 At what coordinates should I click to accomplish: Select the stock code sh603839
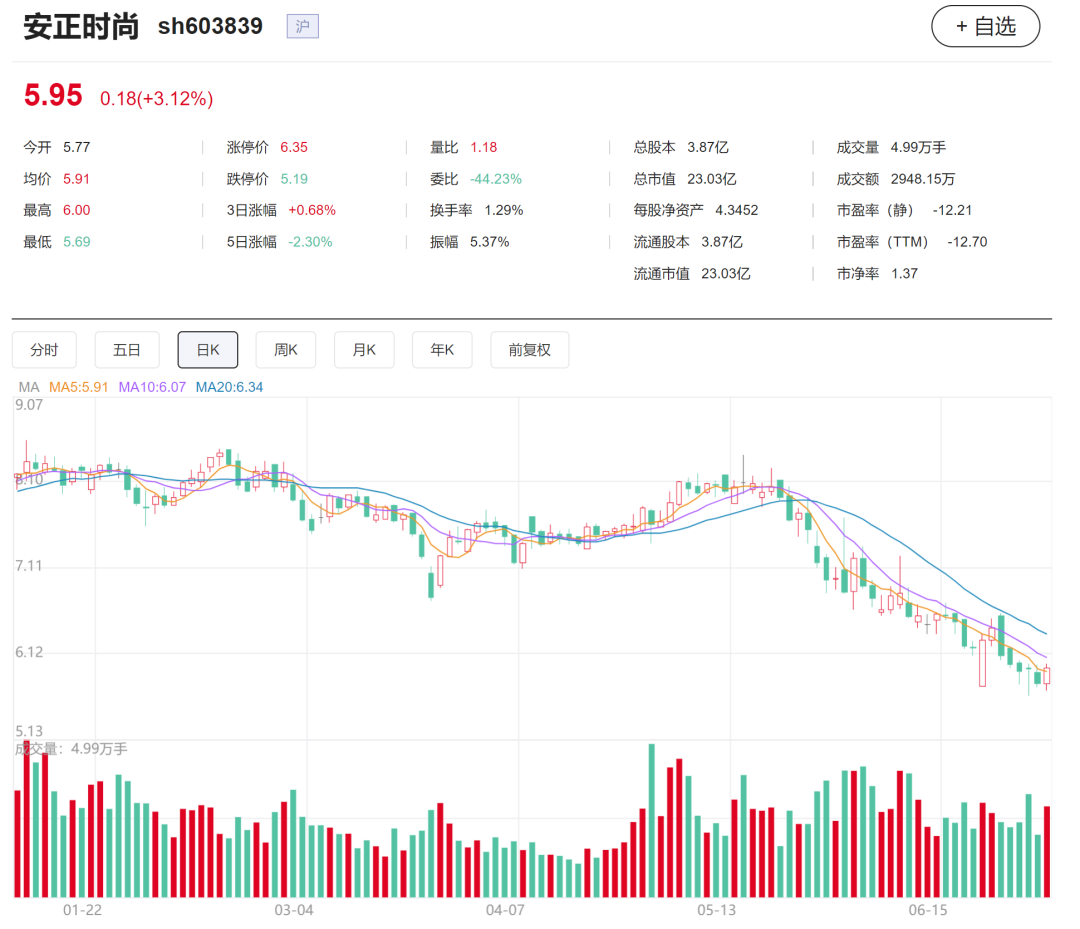[210, 26]
